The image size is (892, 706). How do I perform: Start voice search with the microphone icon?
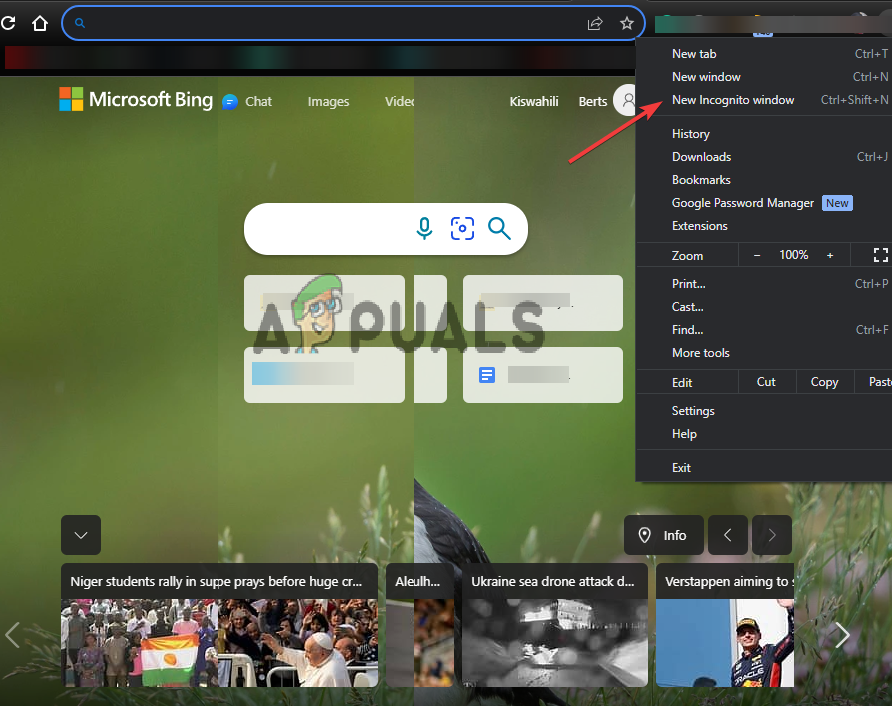click(x=424, y=228)
